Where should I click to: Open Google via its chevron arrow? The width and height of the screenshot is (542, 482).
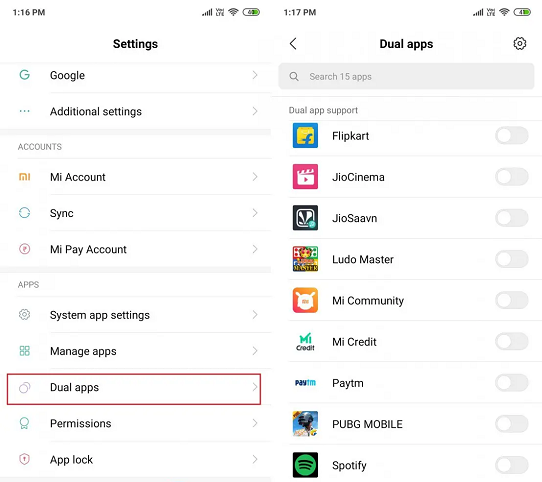255,75
